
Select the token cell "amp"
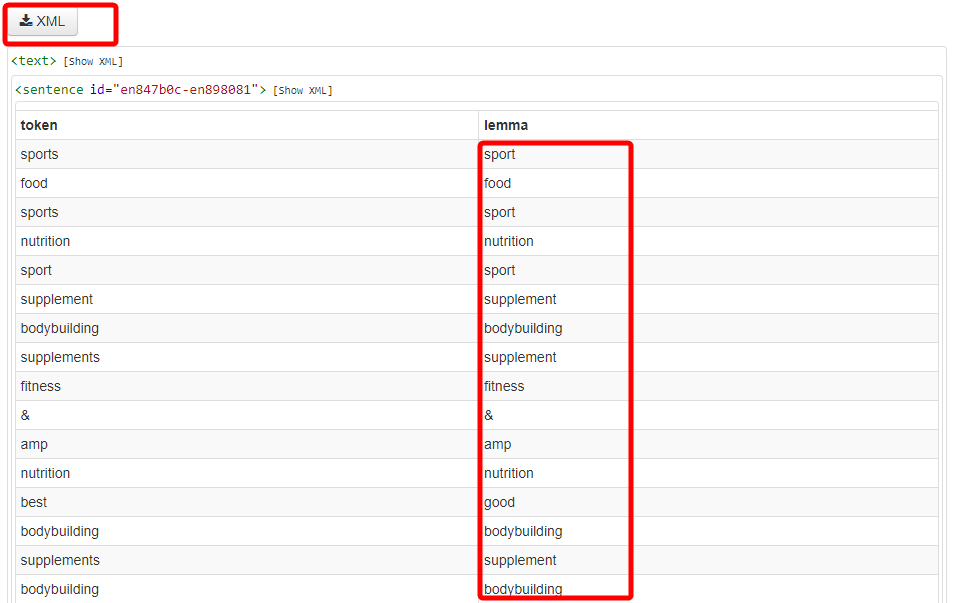click(247, 445)
